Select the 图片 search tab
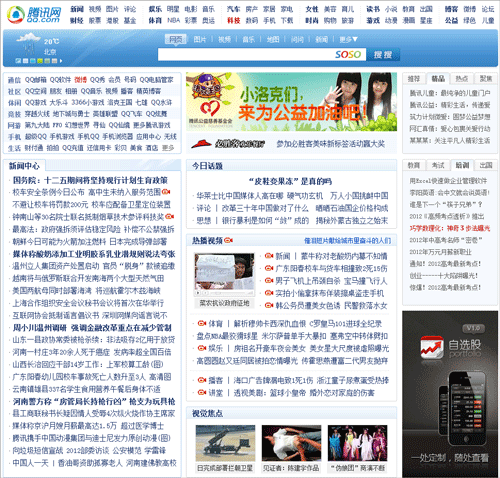 tap(200, 39)
